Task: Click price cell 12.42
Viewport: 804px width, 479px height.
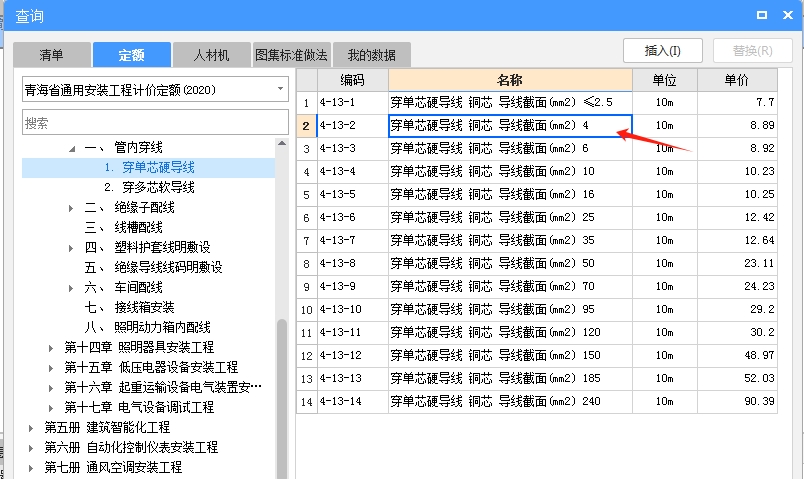Action: click(x=737, y=217)
